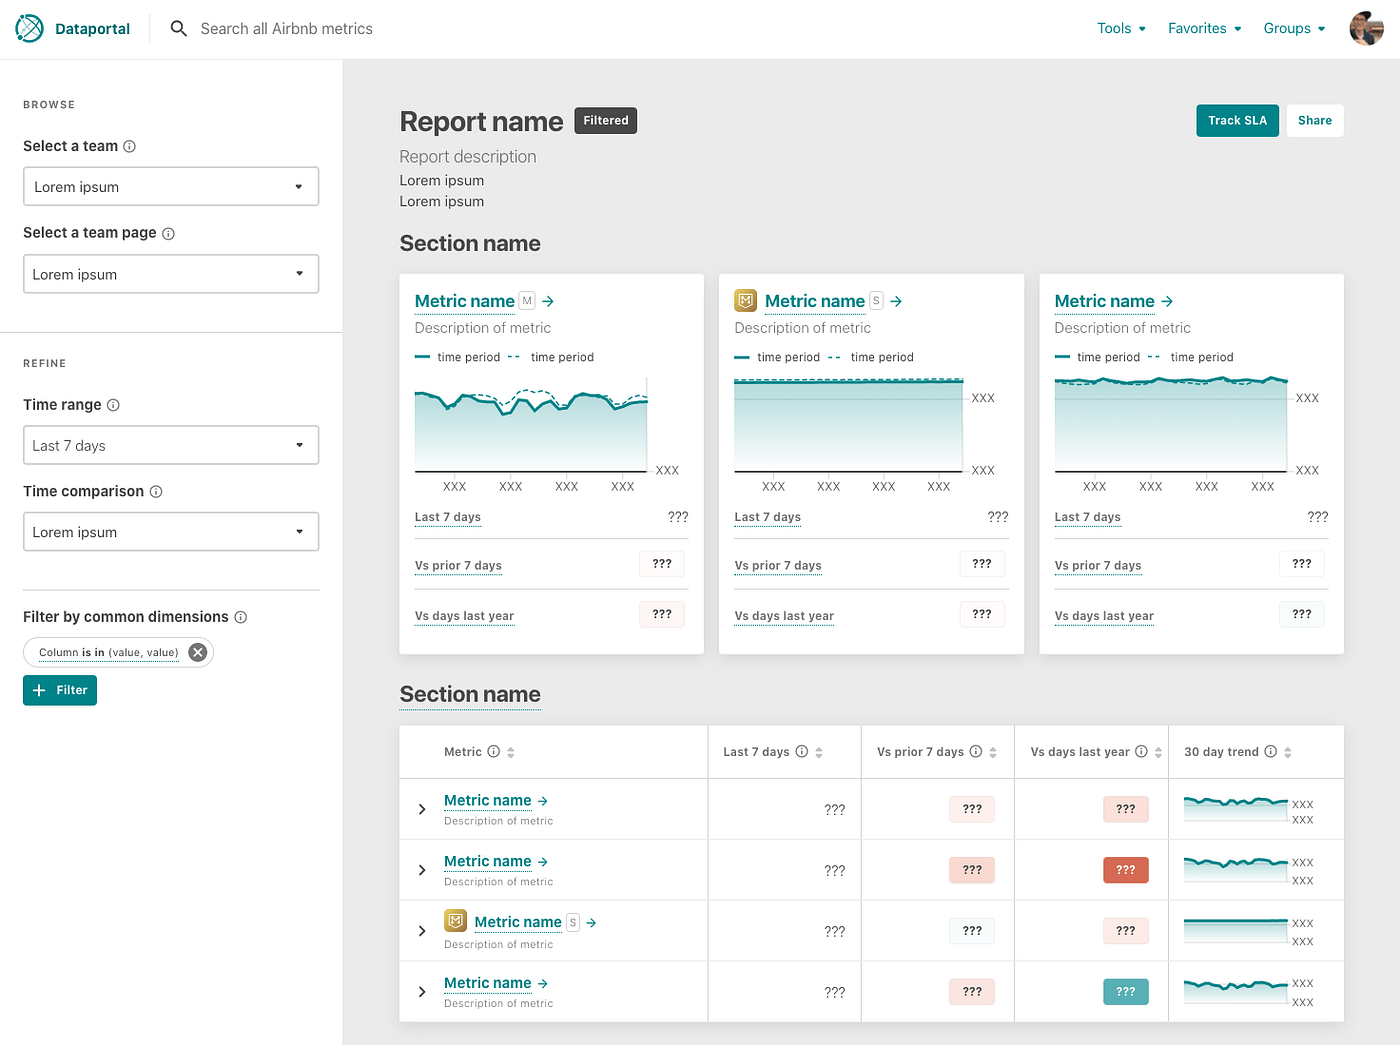Image resolution: width=1400 pixels, height=1045 pixels.
Task: Click the Filtered tag next to Report name
Action: coord(606,121)
